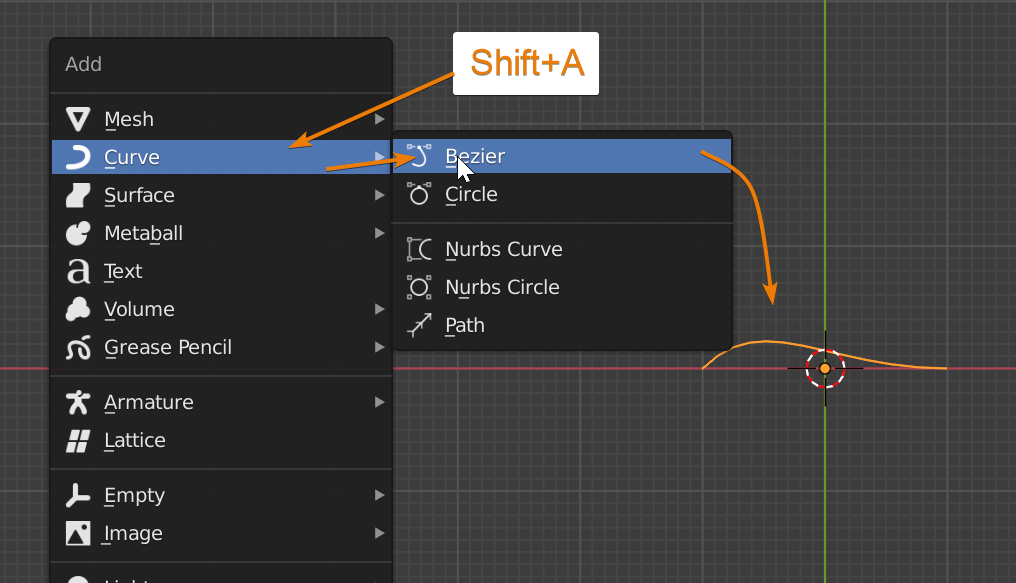Click the Armature figure icon

77,403
